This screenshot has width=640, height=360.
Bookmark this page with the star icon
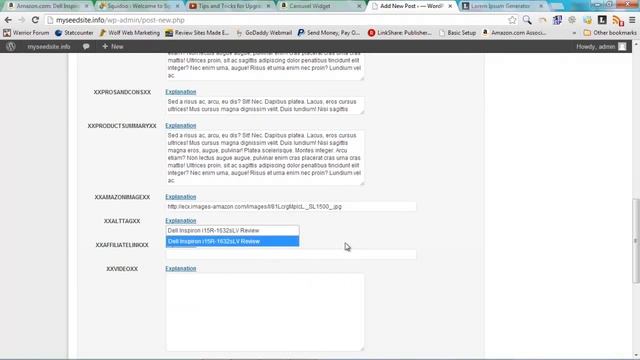tap(512, 20)
